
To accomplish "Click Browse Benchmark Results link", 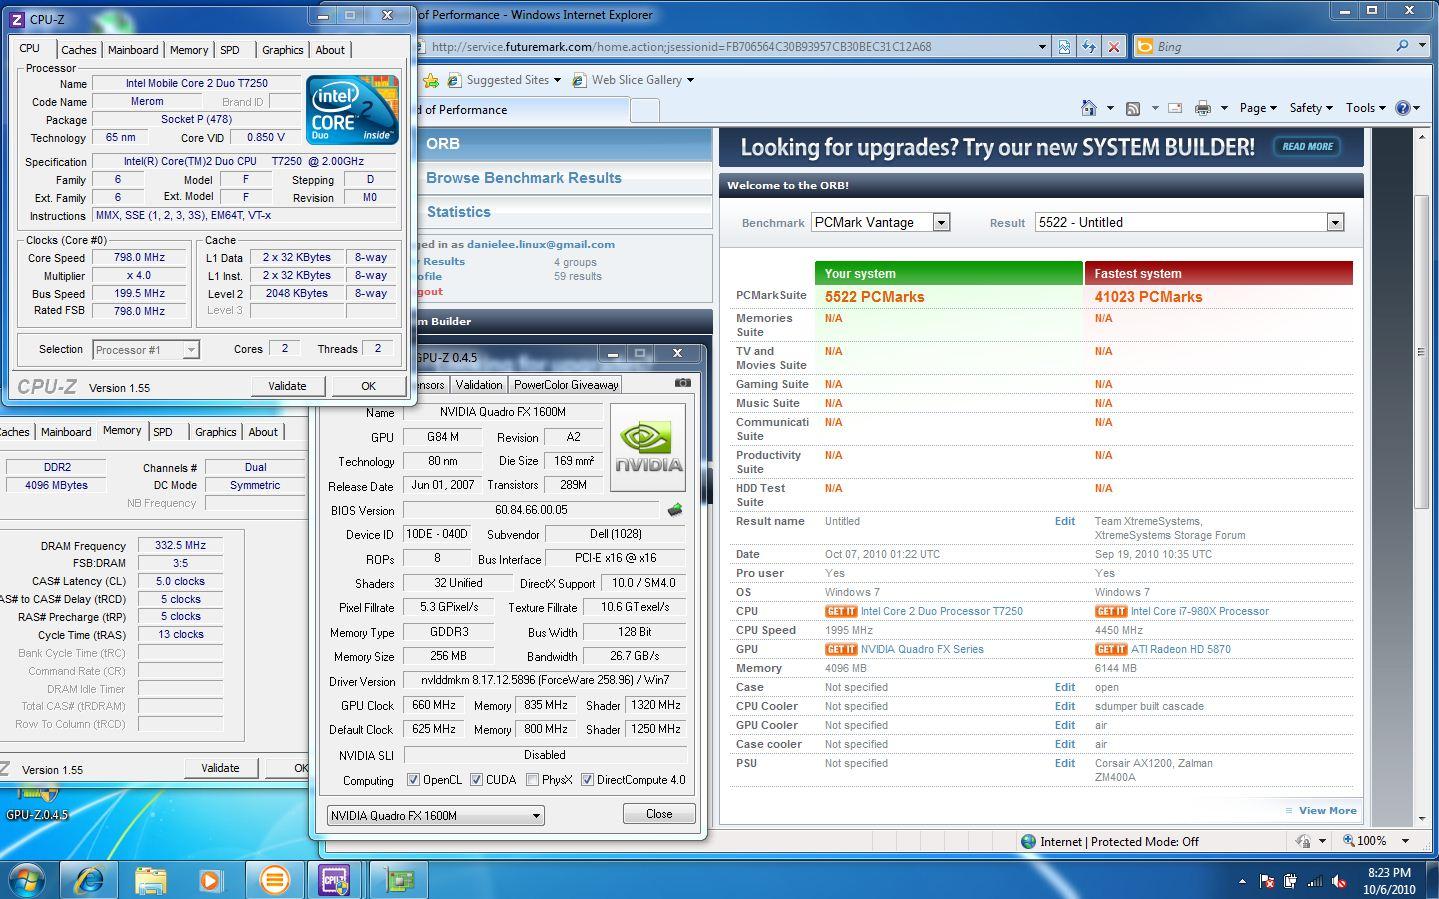I will (524, 178).
